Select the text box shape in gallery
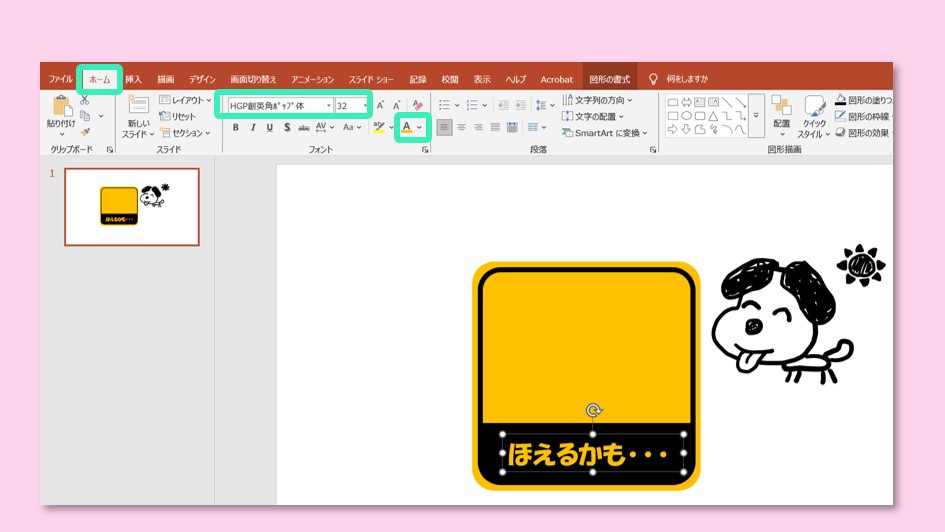The image size is (945, 532). tap(699, 102)
